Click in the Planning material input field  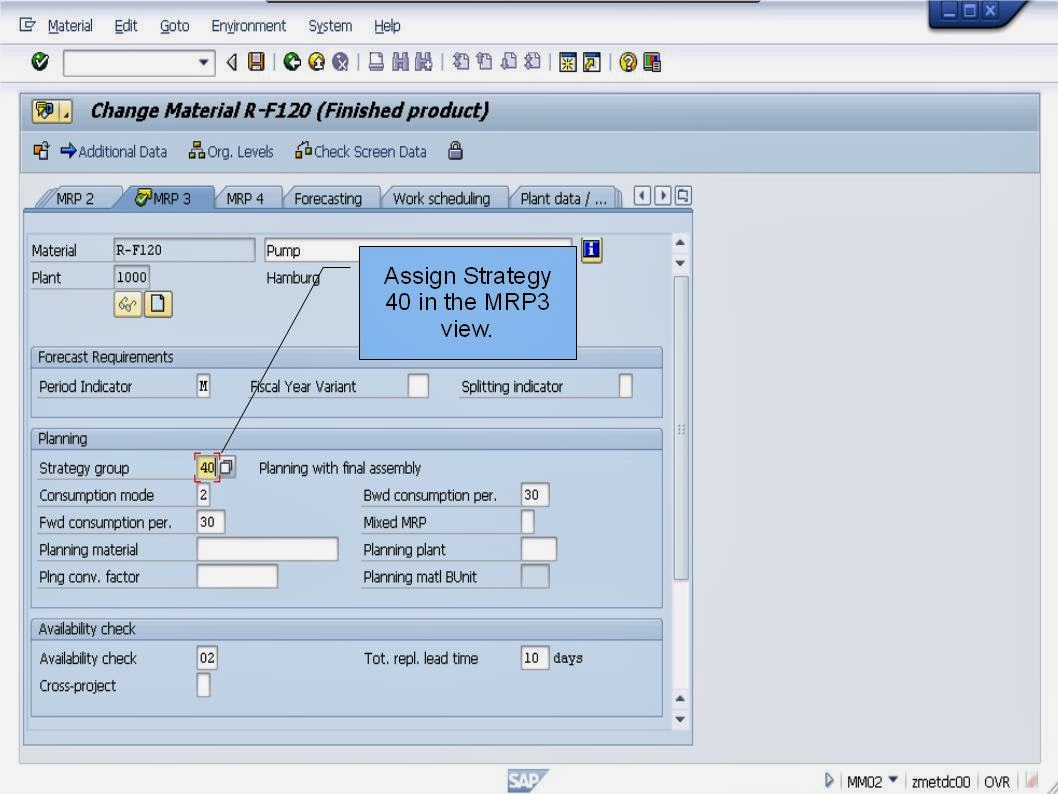click(266, 548)
